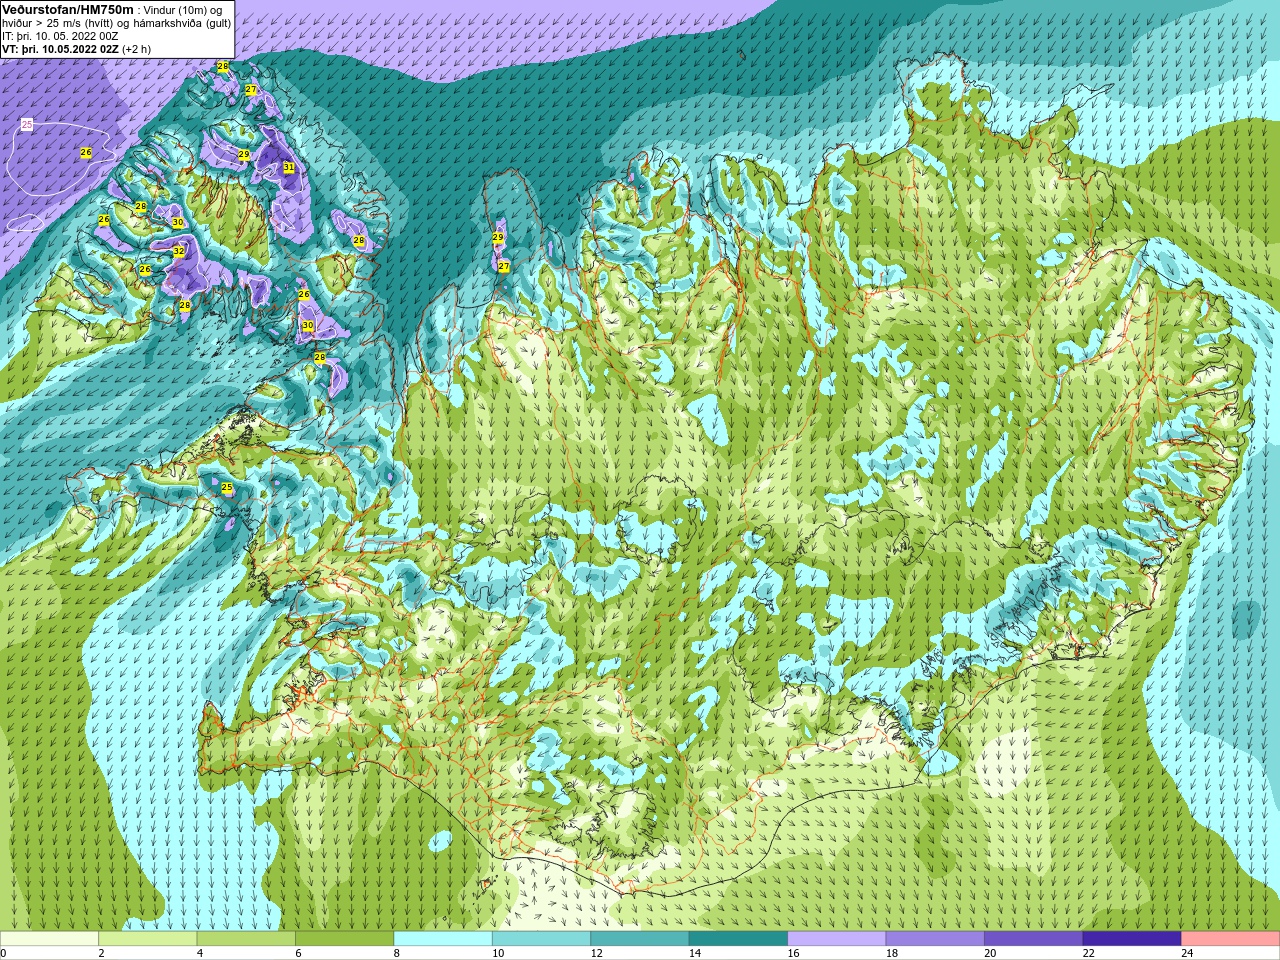Click the legend scale label '8'
1280x960 pixels.
(397, 953)
